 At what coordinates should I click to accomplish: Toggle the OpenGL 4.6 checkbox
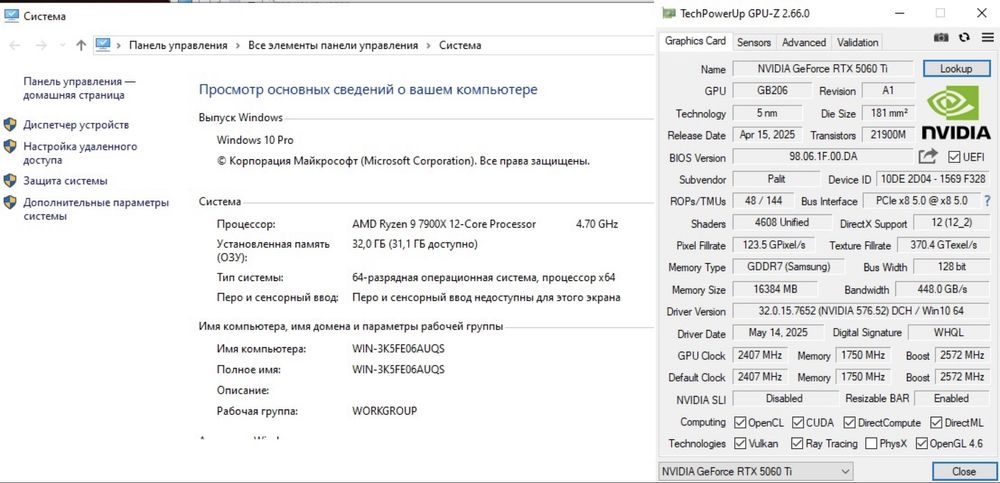(922, 443)
